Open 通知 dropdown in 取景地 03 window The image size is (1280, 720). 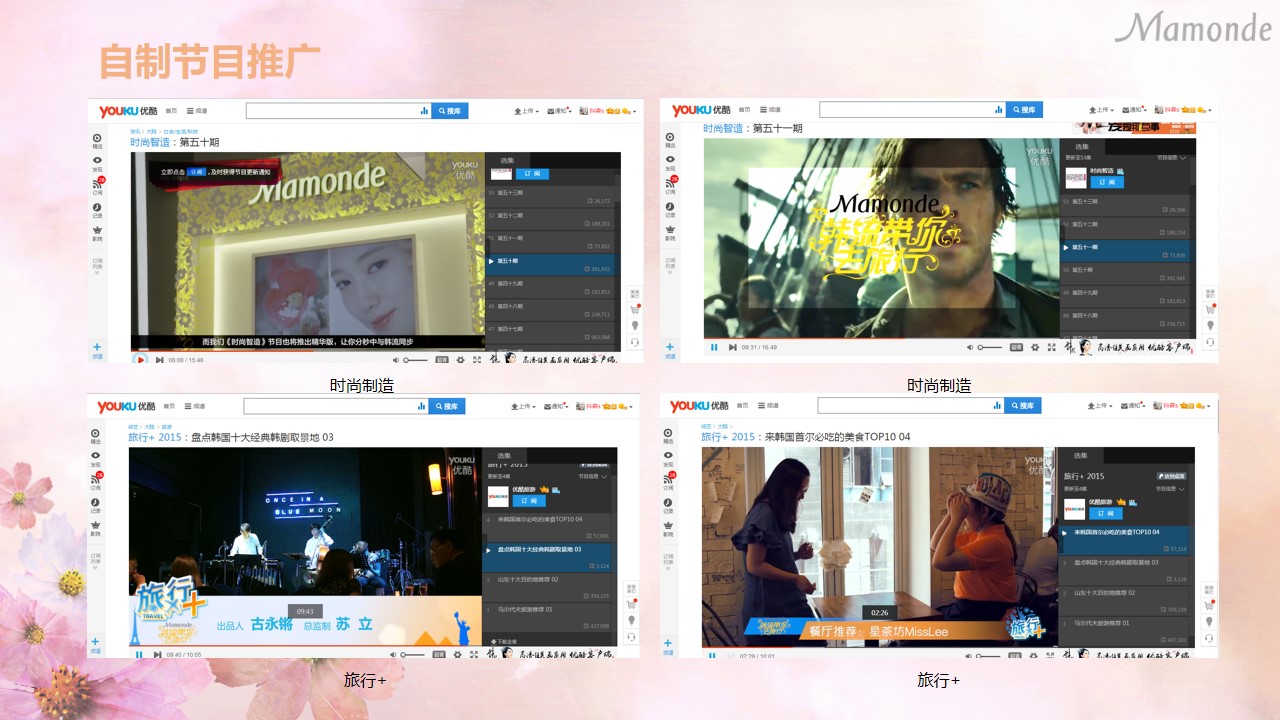click(557, 407)
